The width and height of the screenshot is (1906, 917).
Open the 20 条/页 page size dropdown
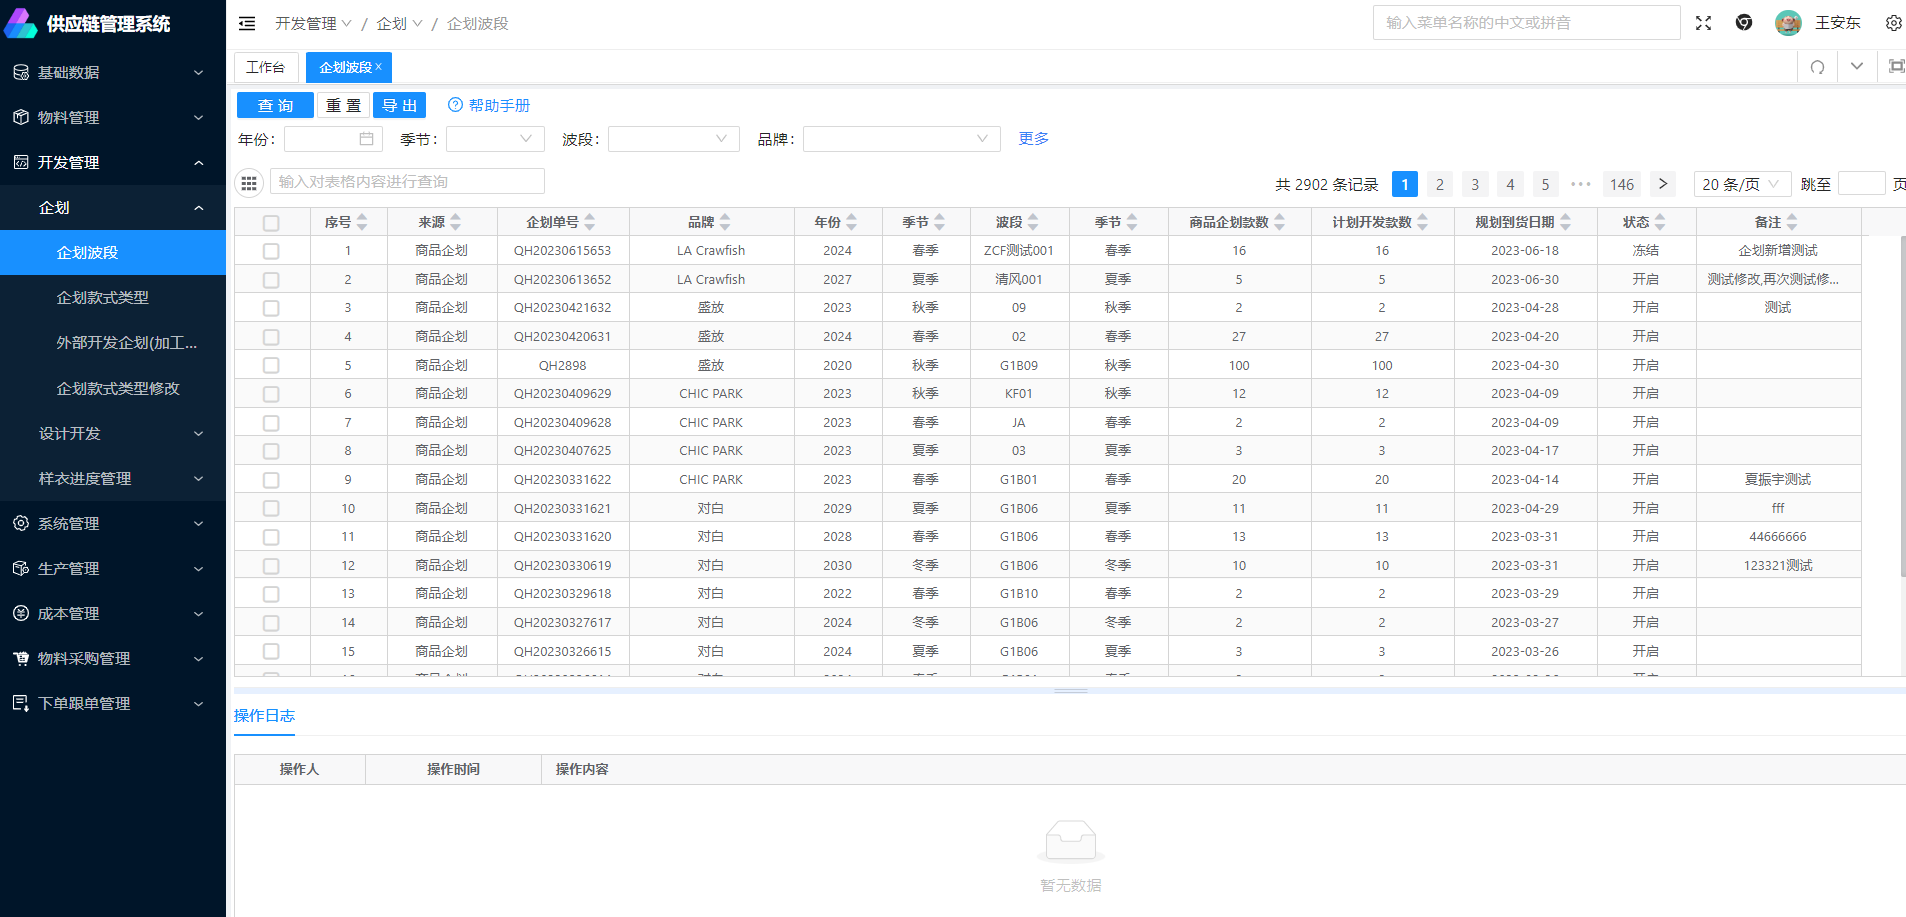[x=1741, y=184]
